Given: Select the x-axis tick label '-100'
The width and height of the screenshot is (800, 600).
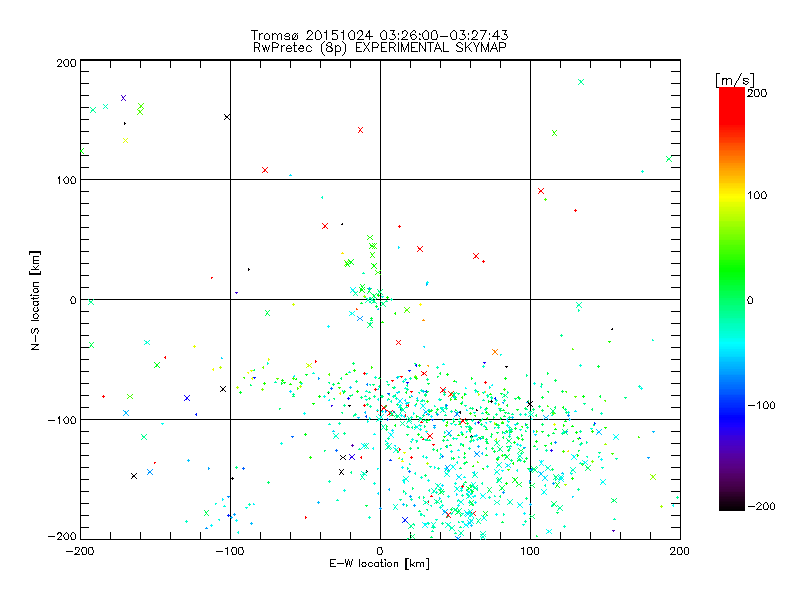Looking at the screenshot, I should [230, 551].
